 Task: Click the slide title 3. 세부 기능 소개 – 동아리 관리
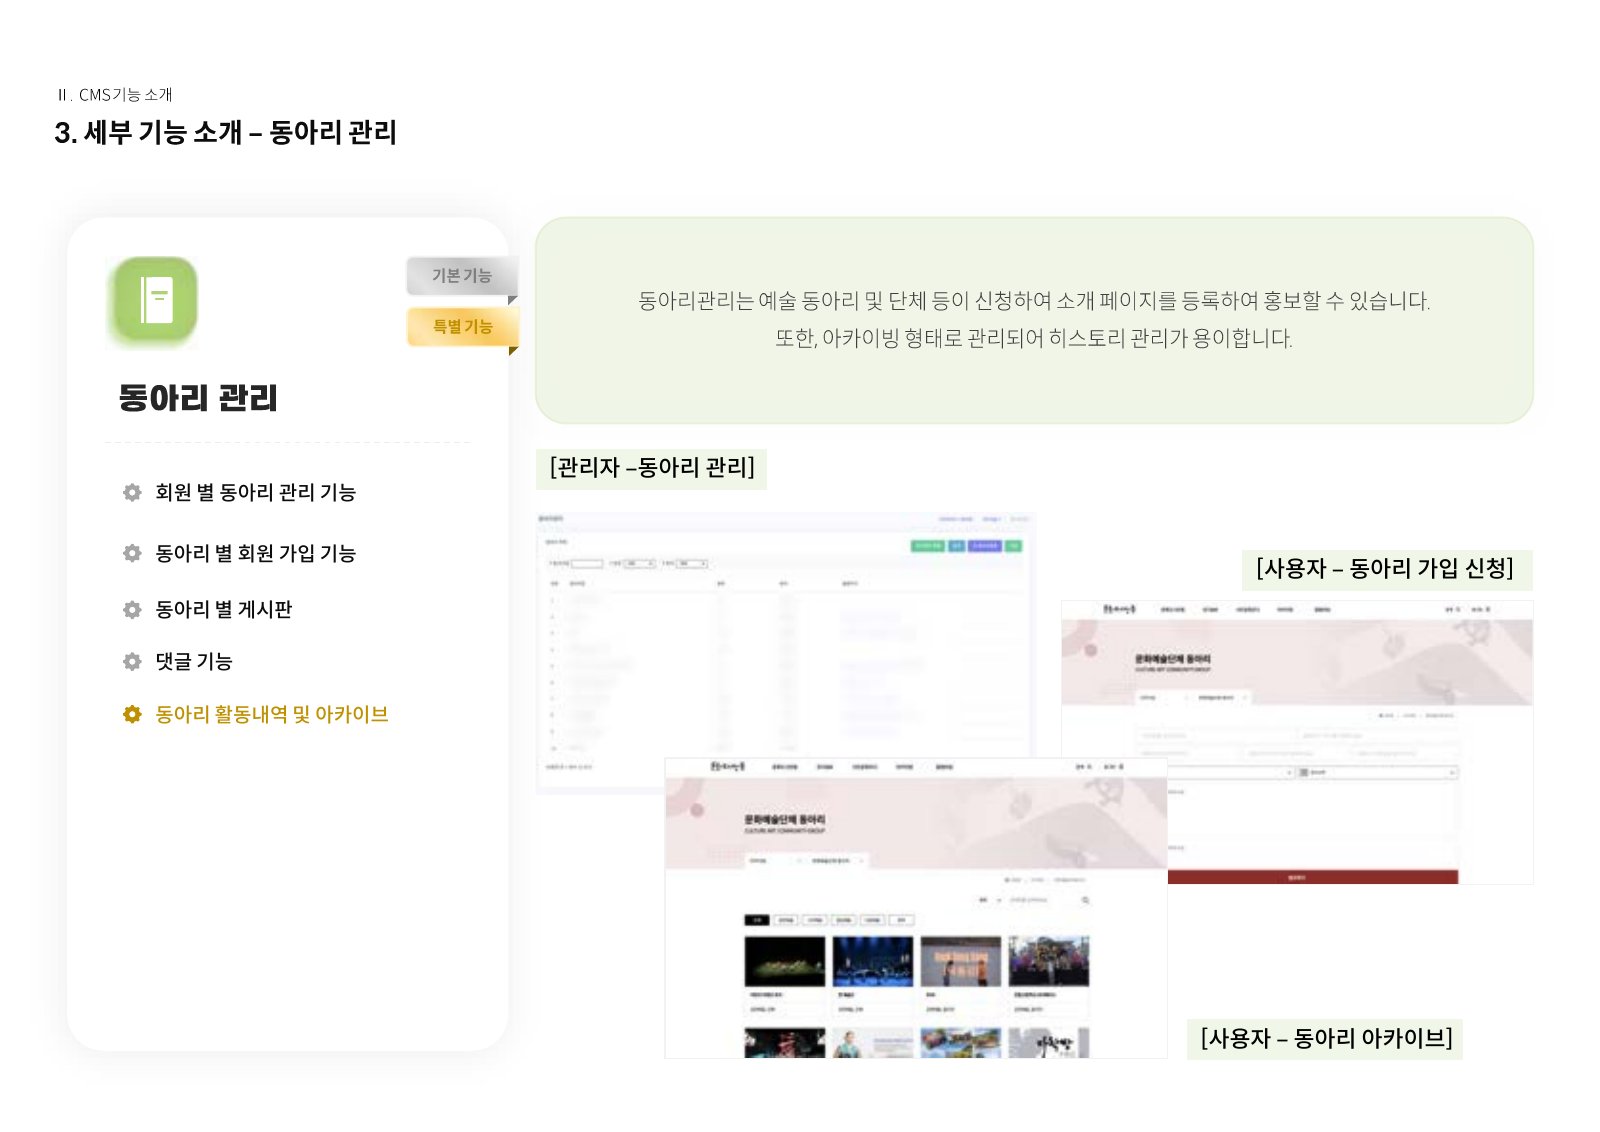[226, 132]
